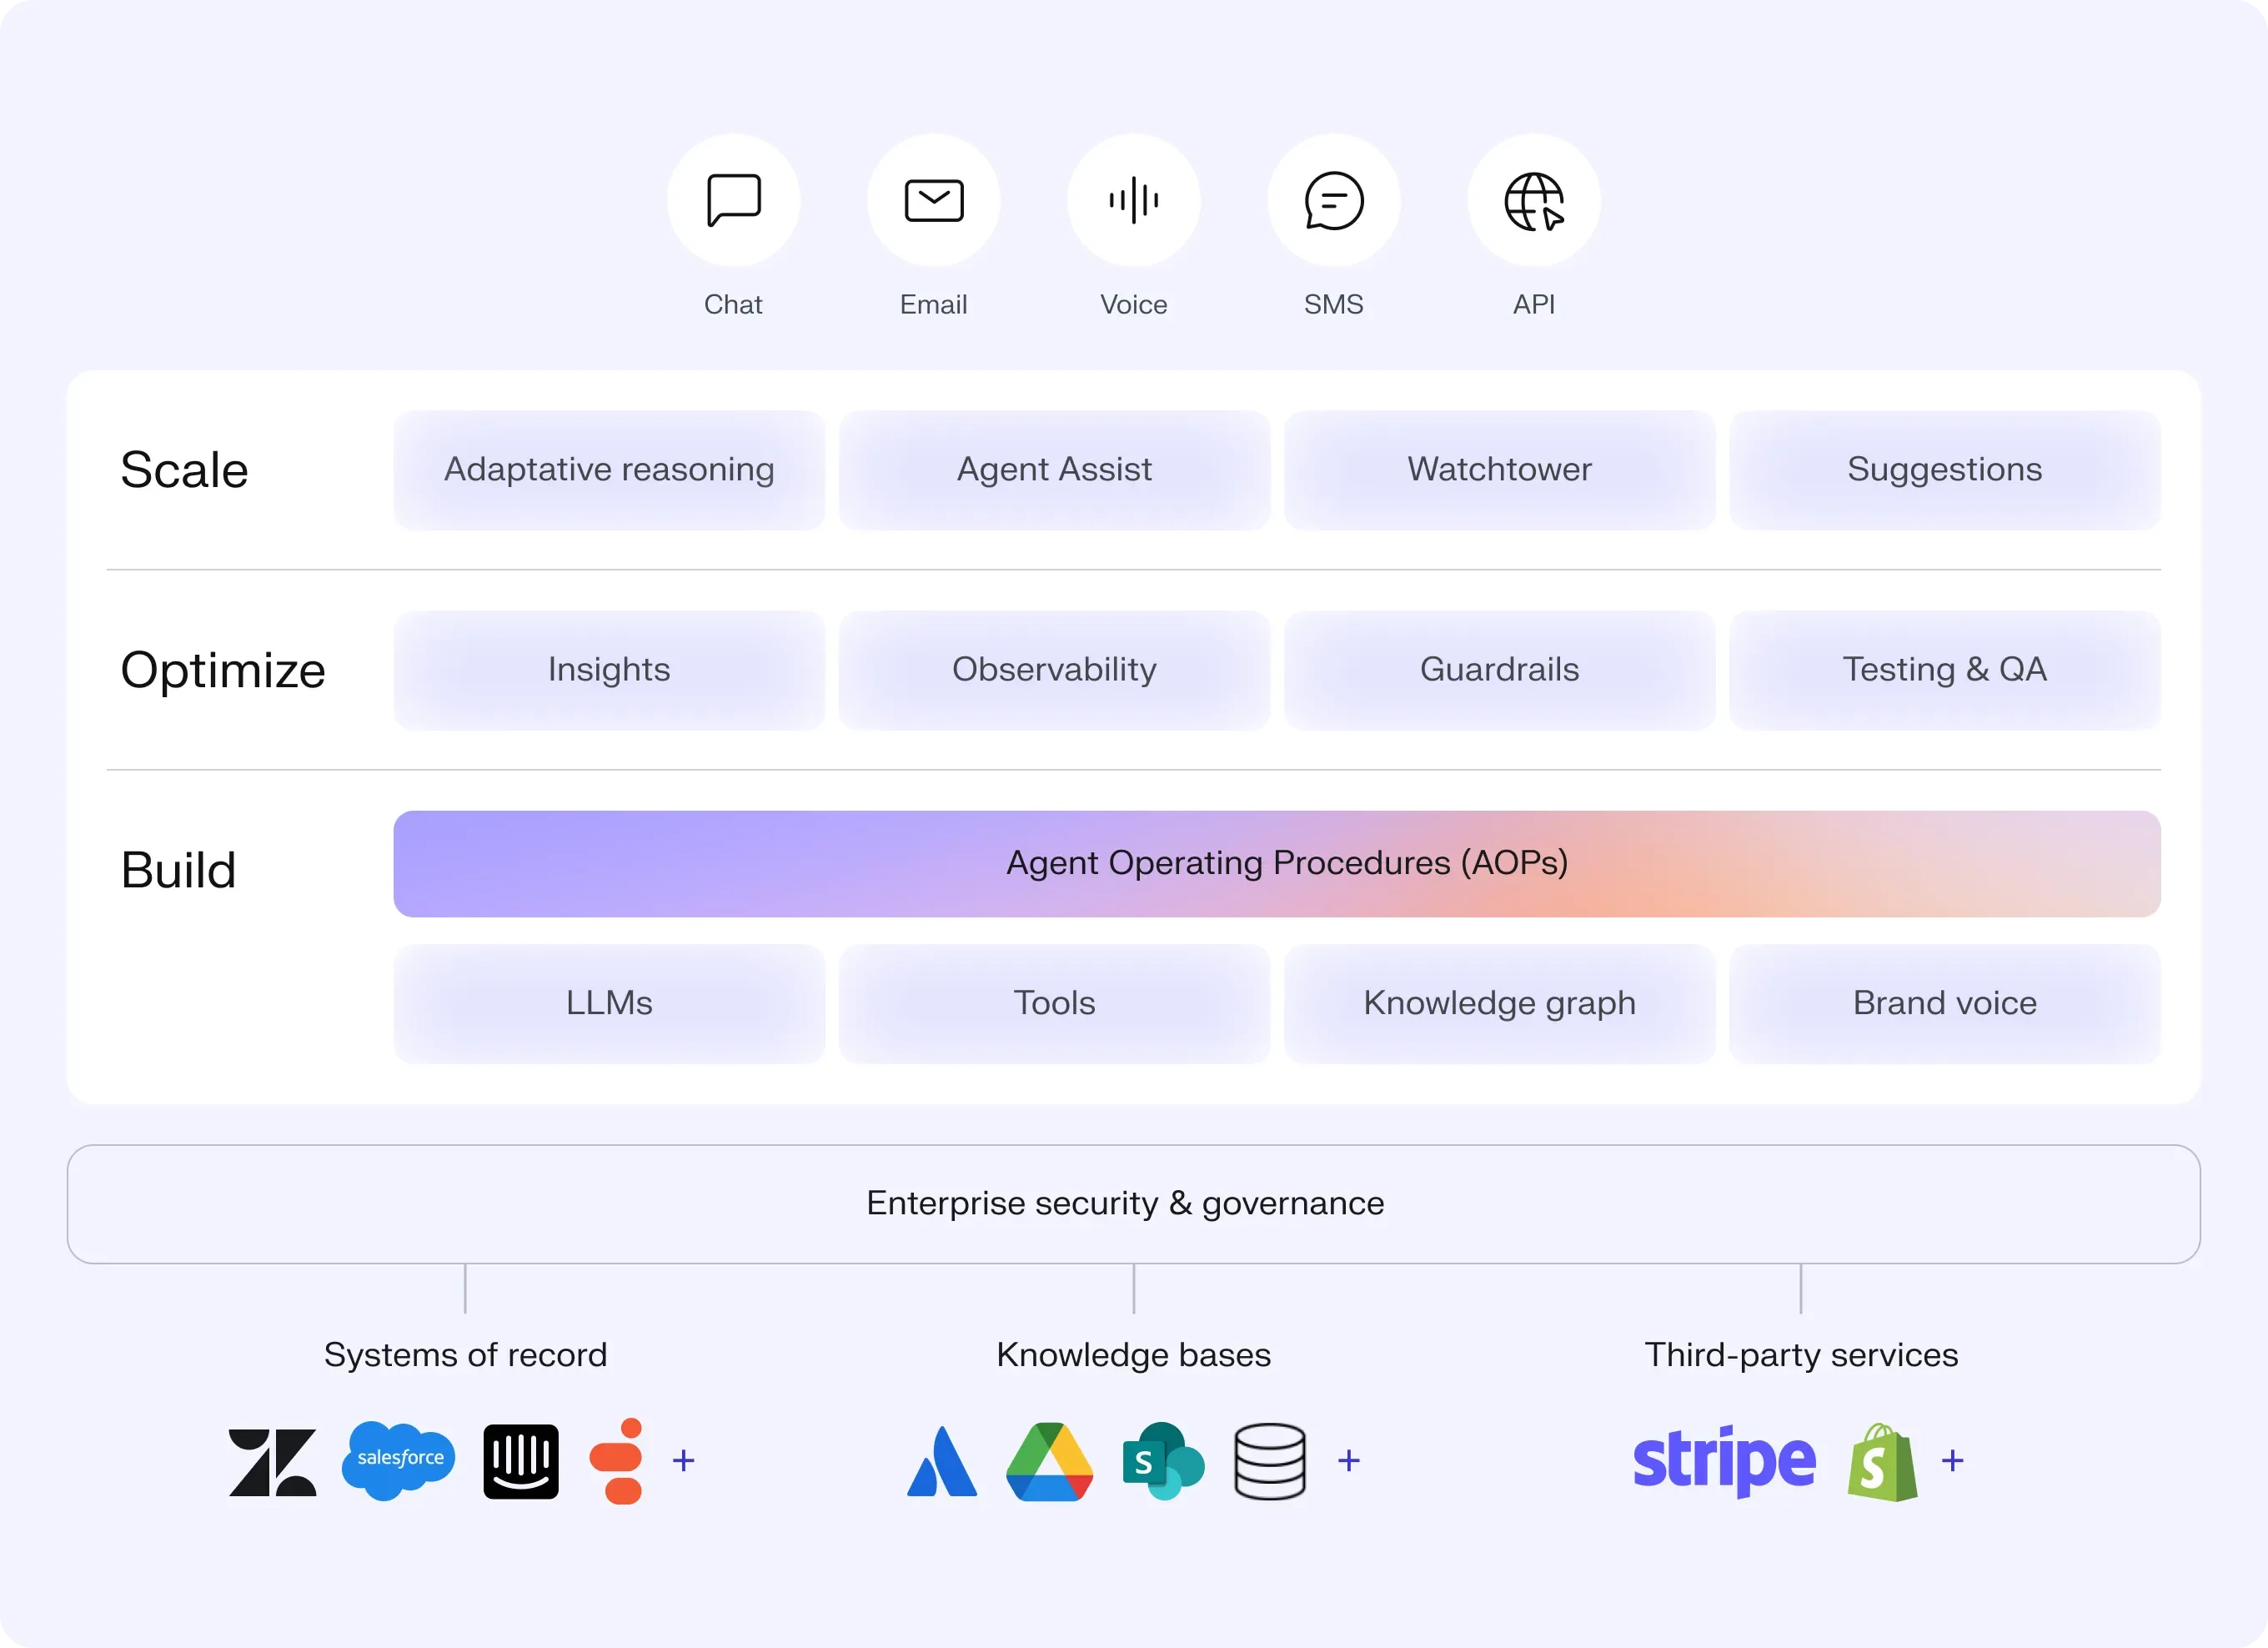
Task: Open the SMS message bubble icon
Action: (x=1333, y=201)
